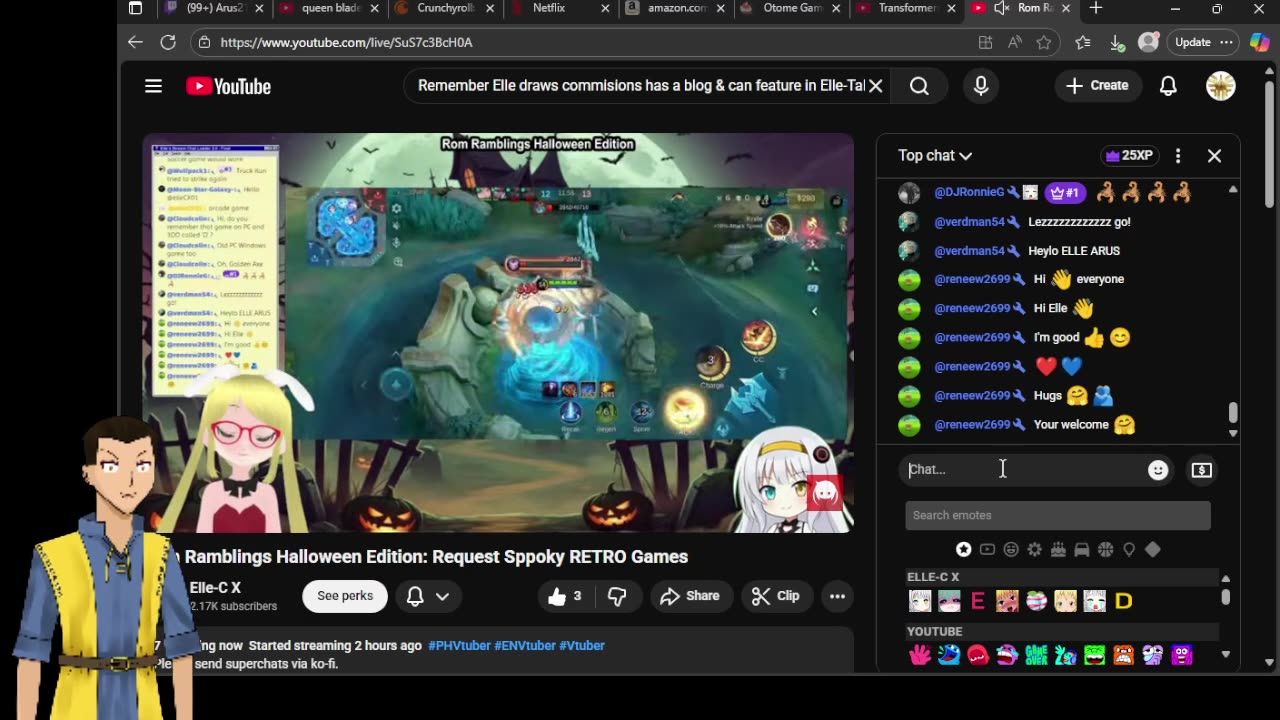The width and height of the screenshot is (1280, 720).
Task: Dislike the live stream video
Action: [x=617, y=596]
